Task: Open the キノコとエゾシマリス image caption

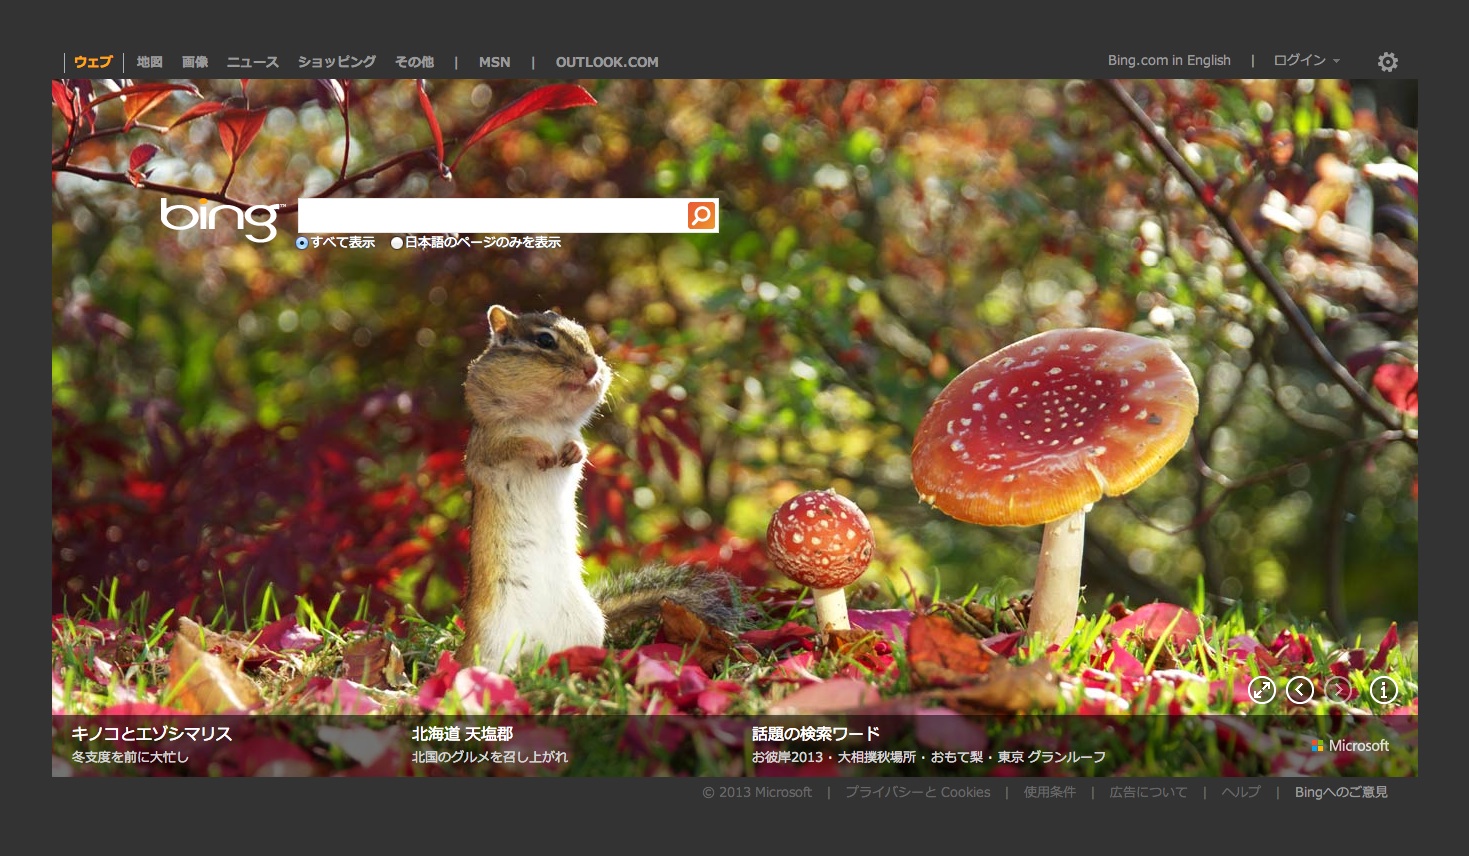Action: tap(151, 734)
